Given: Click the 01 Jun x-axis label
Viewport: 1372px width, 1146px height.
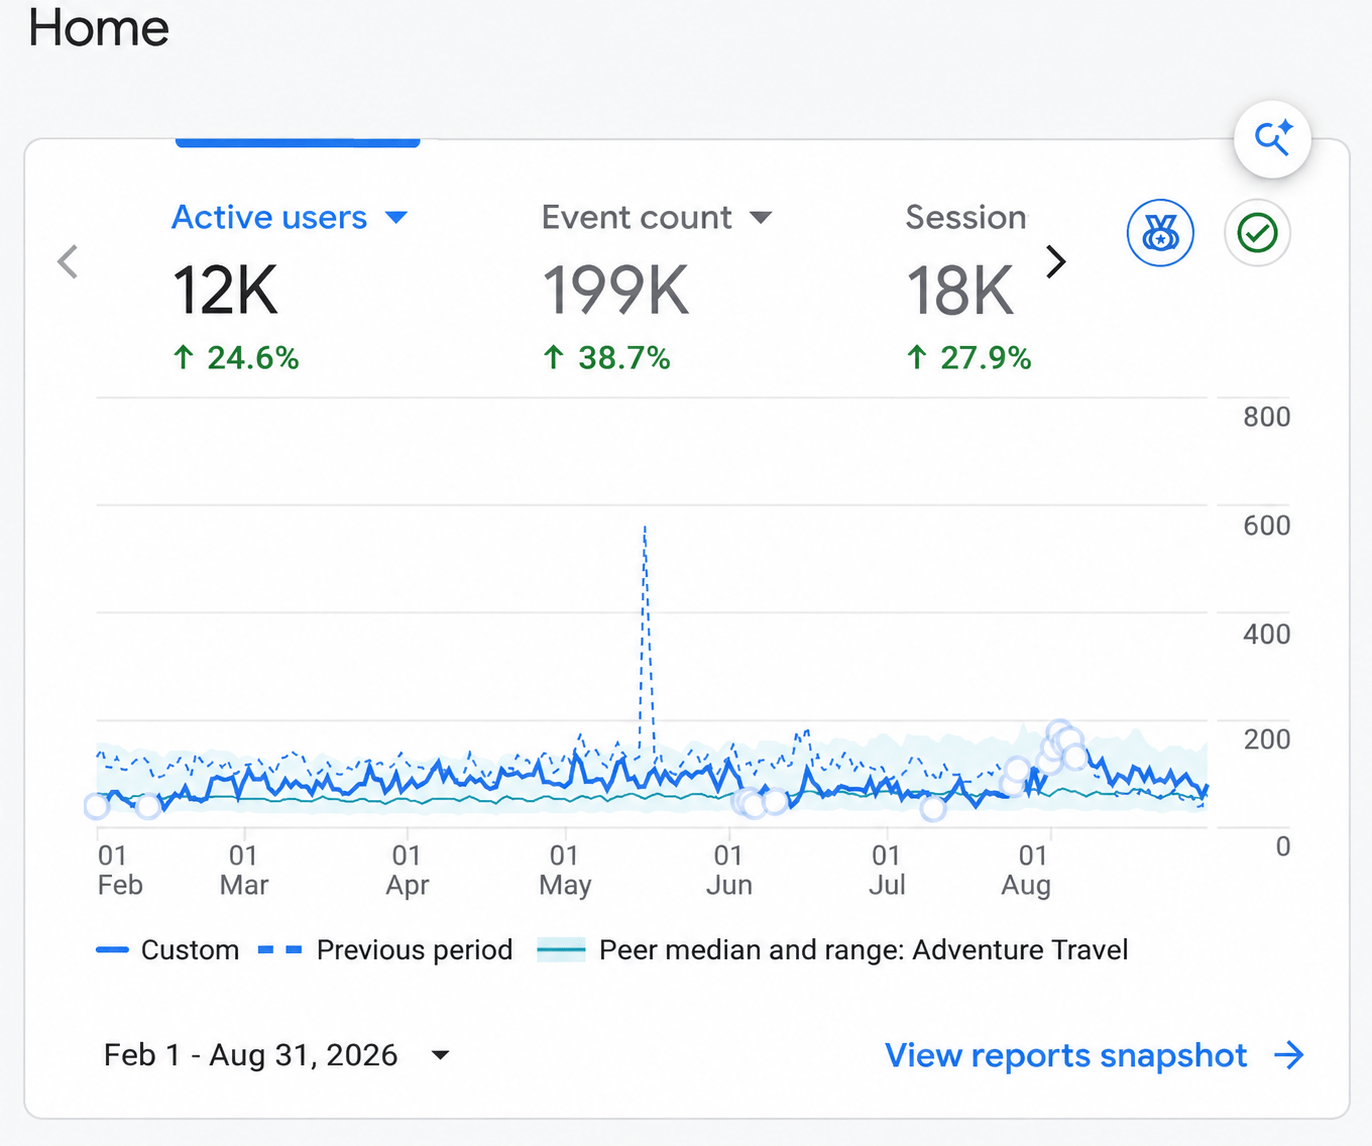Looking at the screenshot, I should click(x=728, y=870).
